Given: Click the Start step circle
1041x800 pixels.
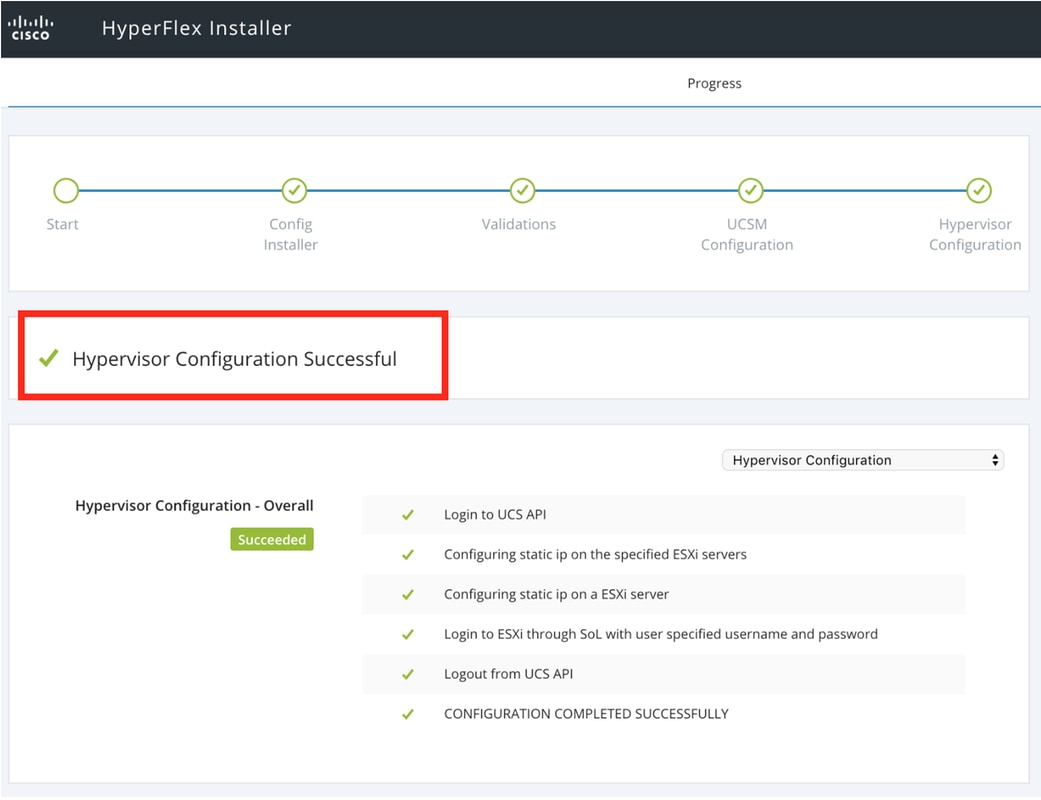Looking at the screenshot, I should click(66, 191).
